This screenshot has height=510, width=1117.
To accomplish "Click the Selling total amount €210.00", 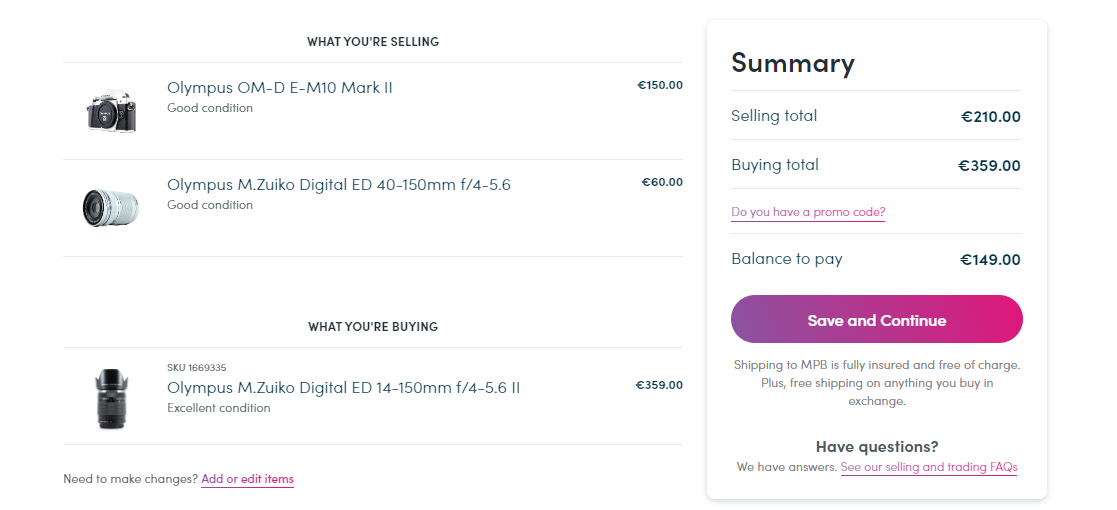I will [990, 117].
